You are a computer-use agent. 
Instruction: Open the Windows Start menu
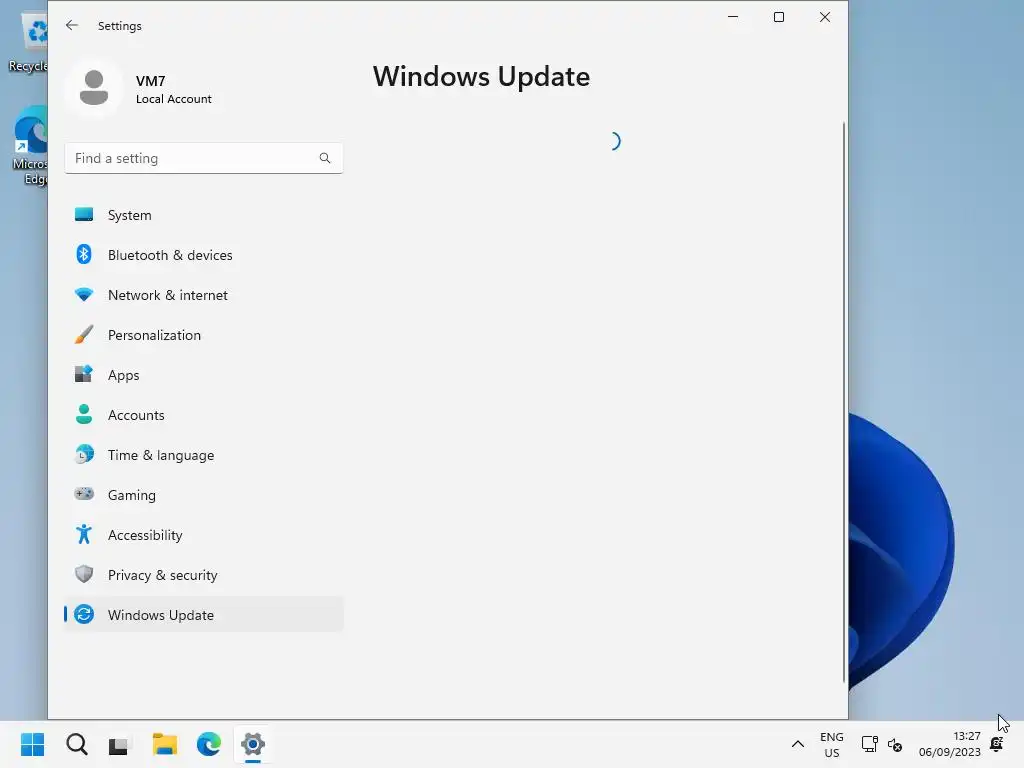pyautogui.click(x=33, y=744)
